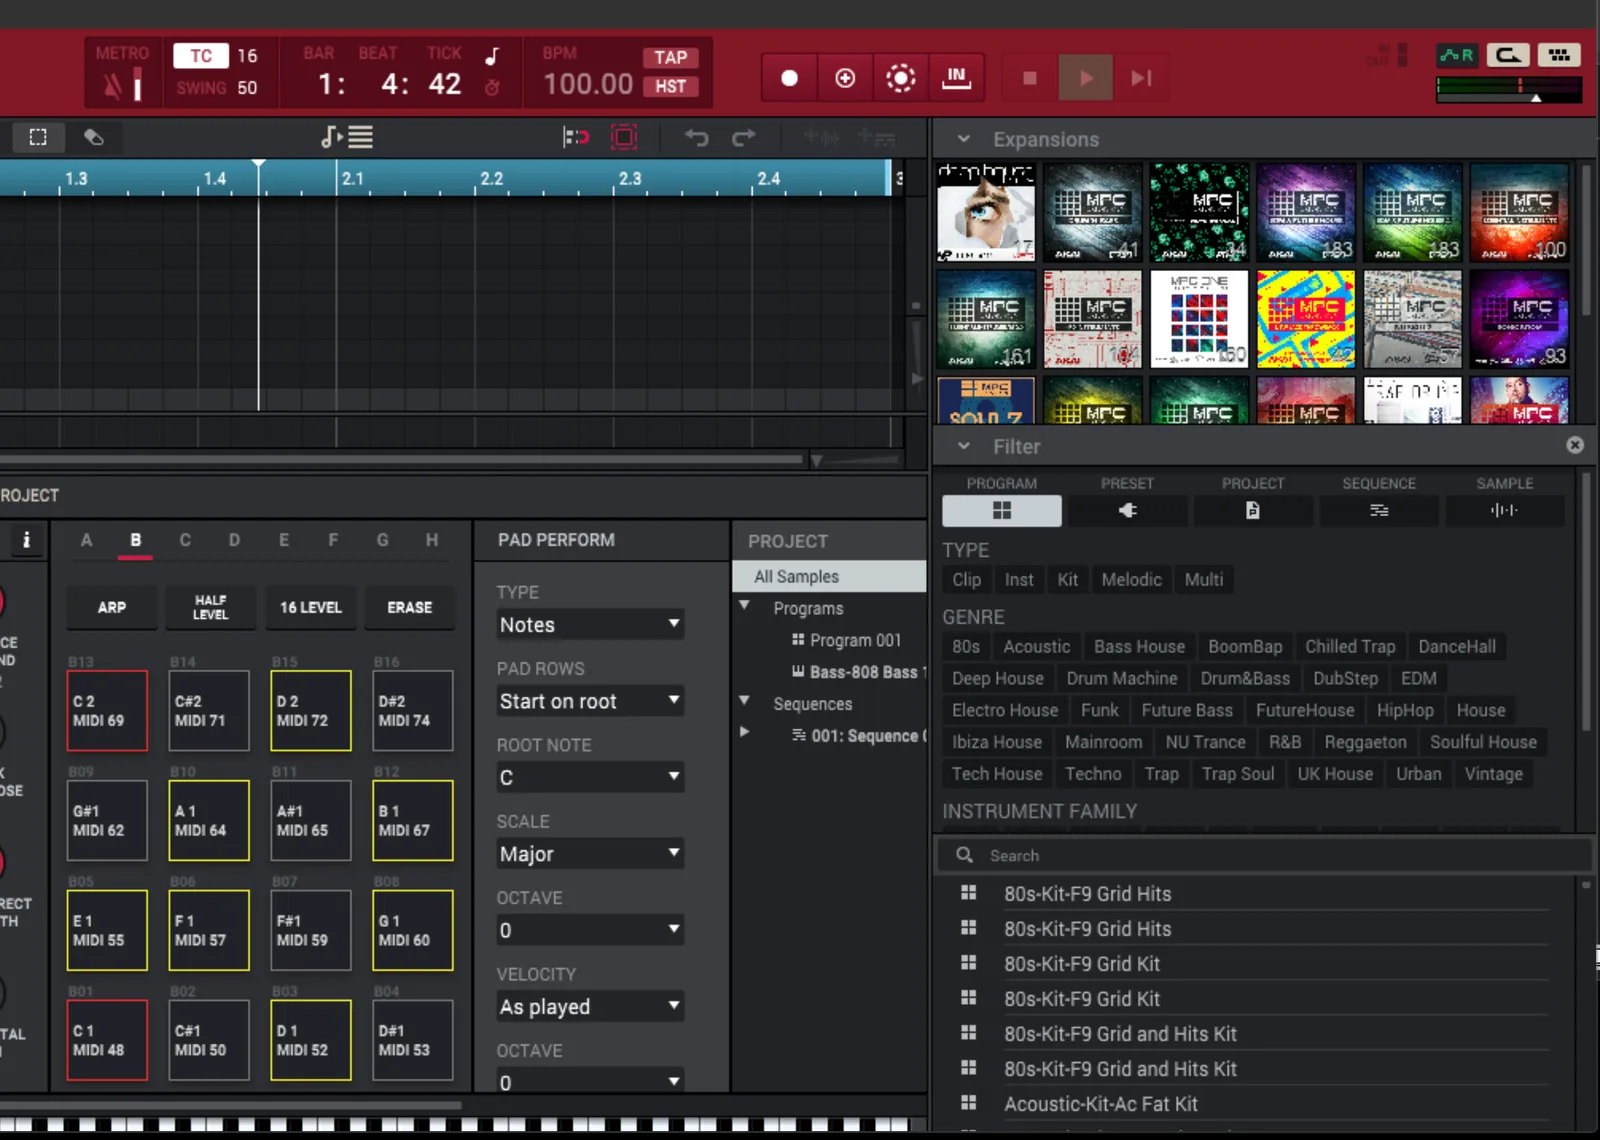This screenshot has height=1140, width=1600.
Task: Open PAD ROWS dropdown Start on root
Action: pyautogui.click(x=590, y=701)
